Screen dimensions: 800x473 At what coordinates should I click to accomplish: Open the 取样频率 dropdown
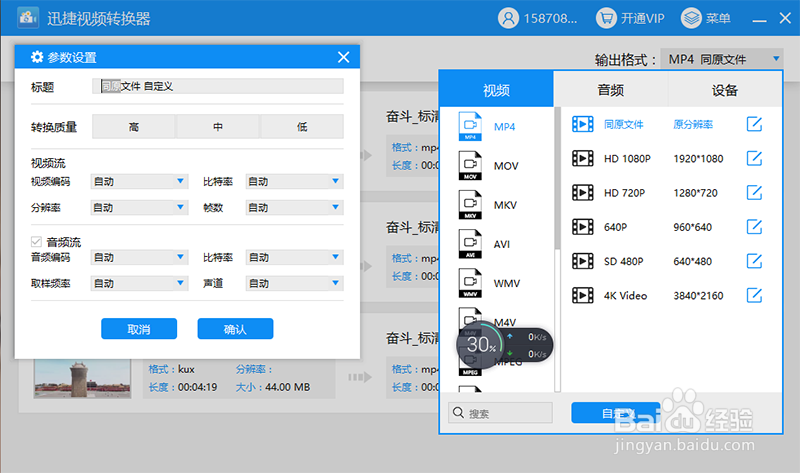click(x=139, y=283)
